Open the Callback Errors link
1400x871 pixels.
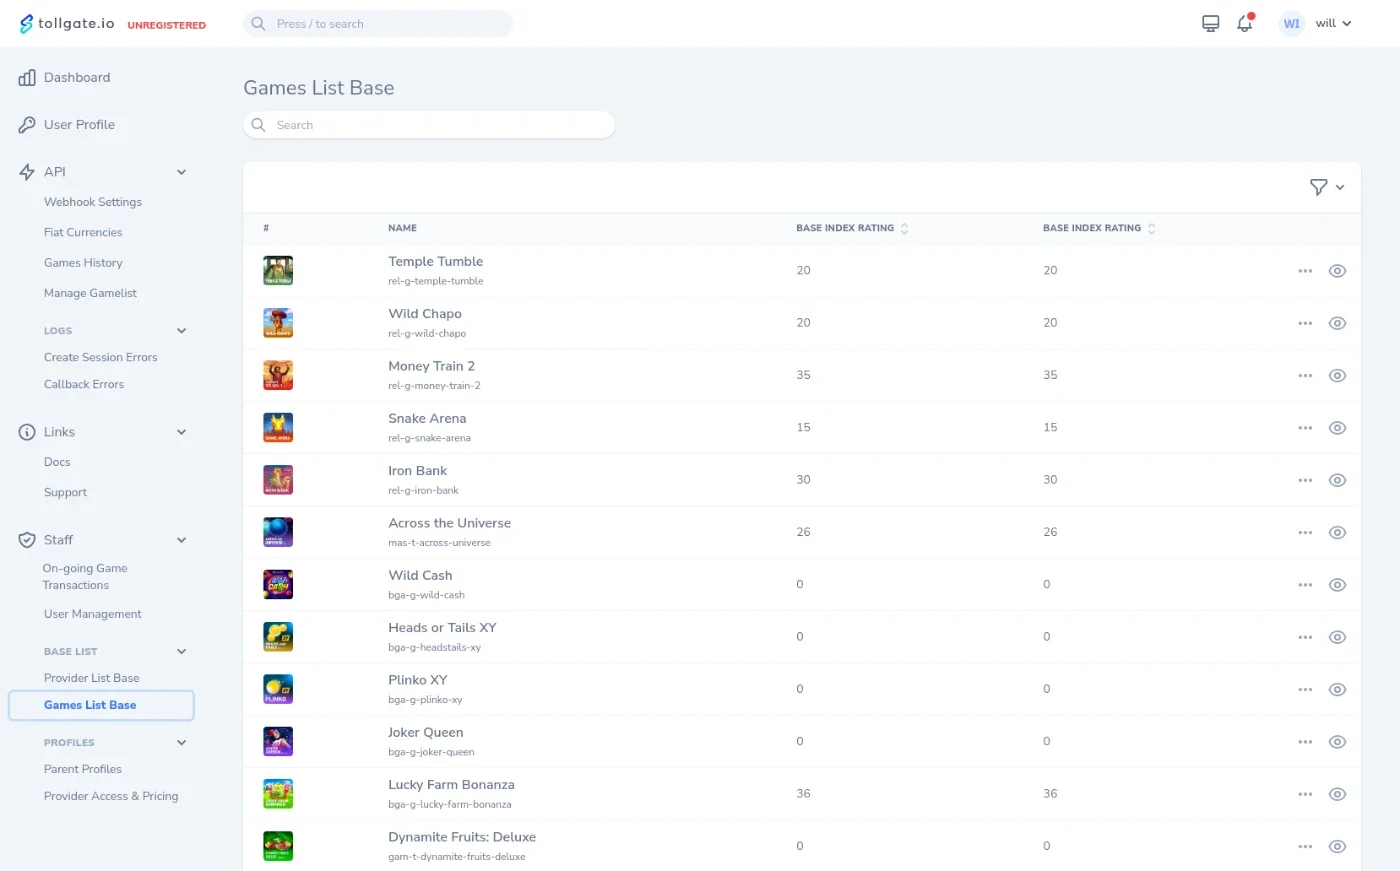(84, 384)
